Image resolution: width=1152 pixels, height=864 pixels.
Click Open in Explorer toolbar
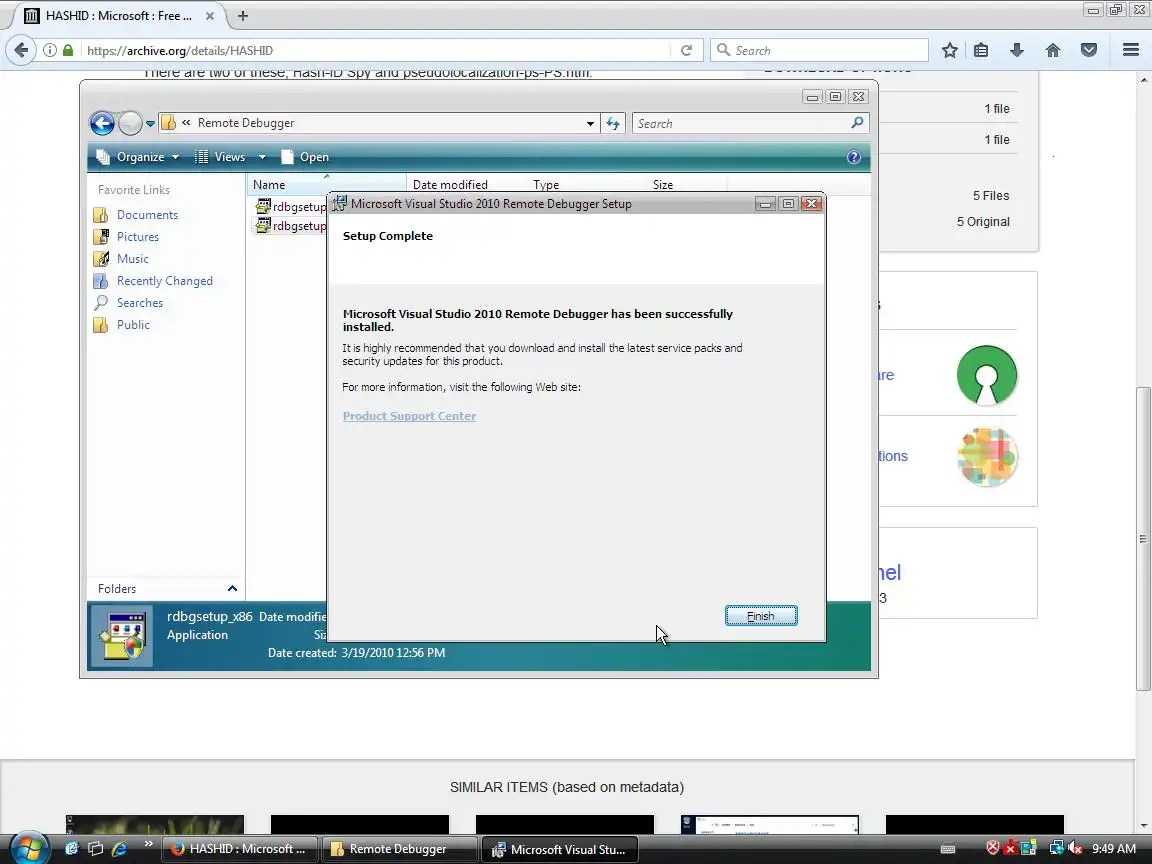(305, 156)
